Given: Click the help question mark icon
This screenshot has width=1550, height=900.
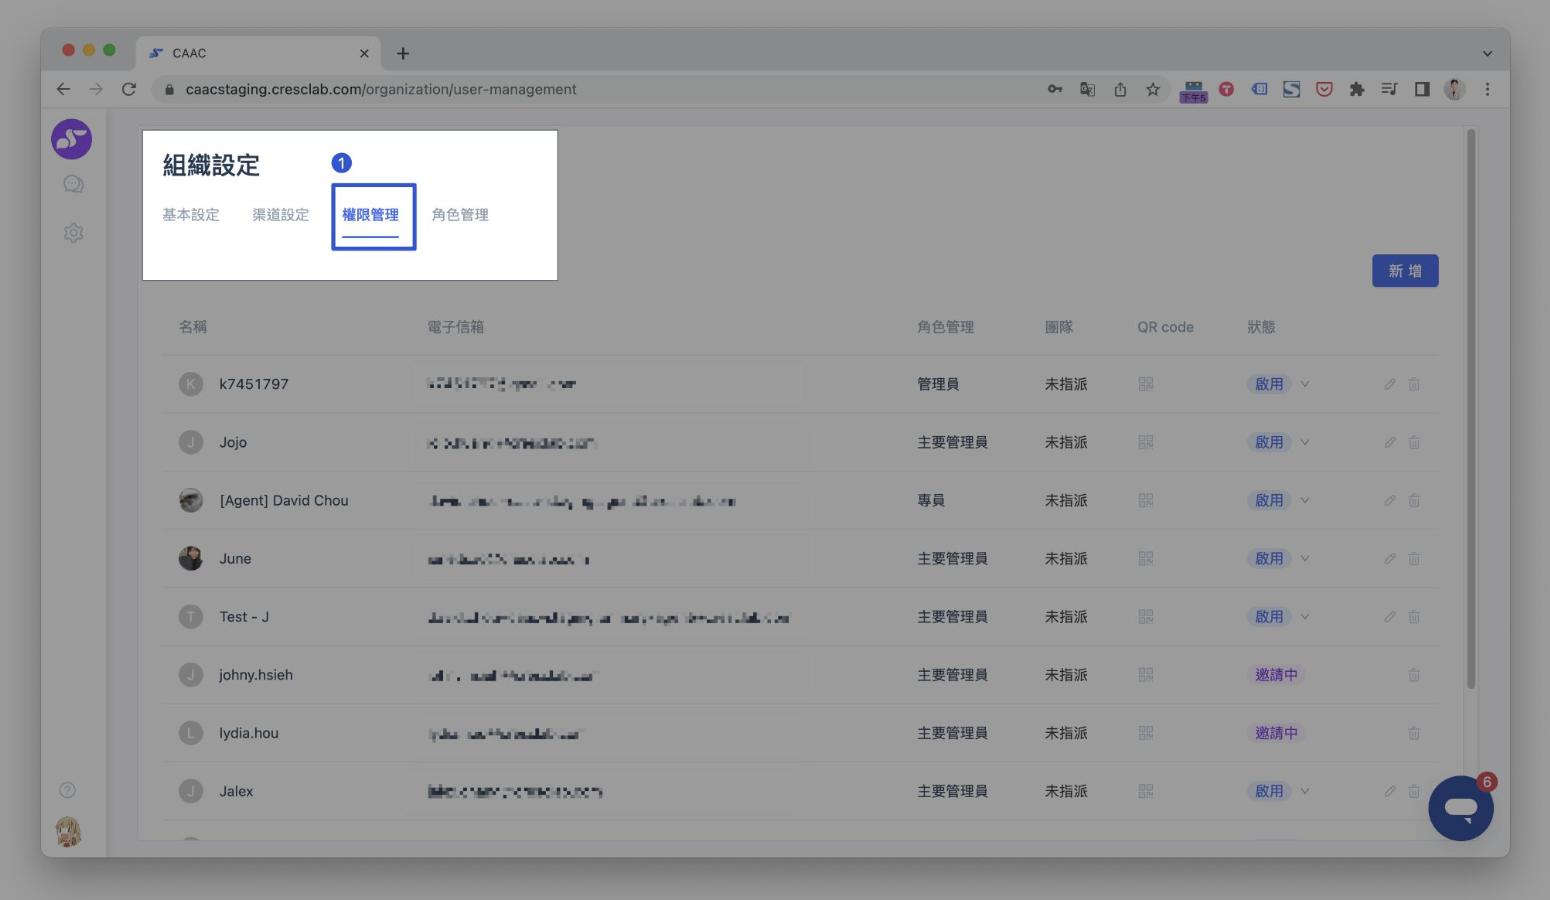Looking at the screenshot, I should tap(68, 790).
